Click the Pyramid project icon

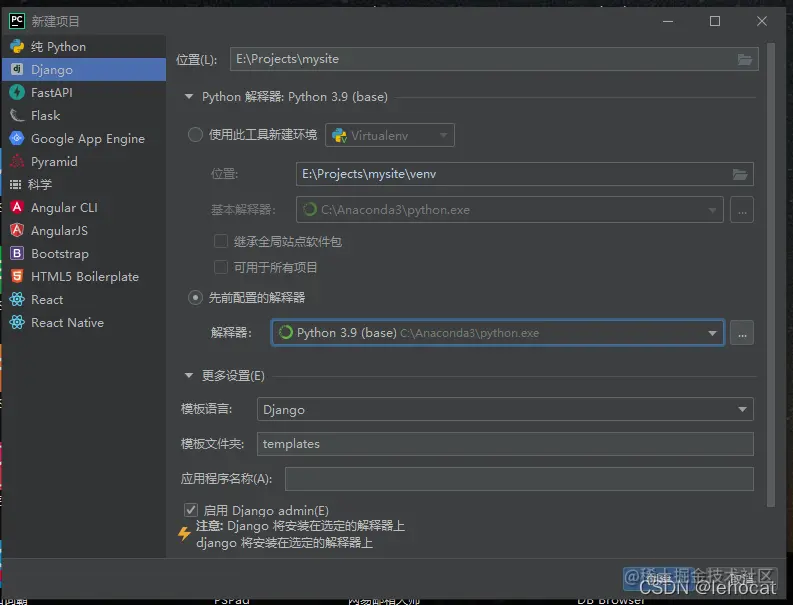pos(17,161)
